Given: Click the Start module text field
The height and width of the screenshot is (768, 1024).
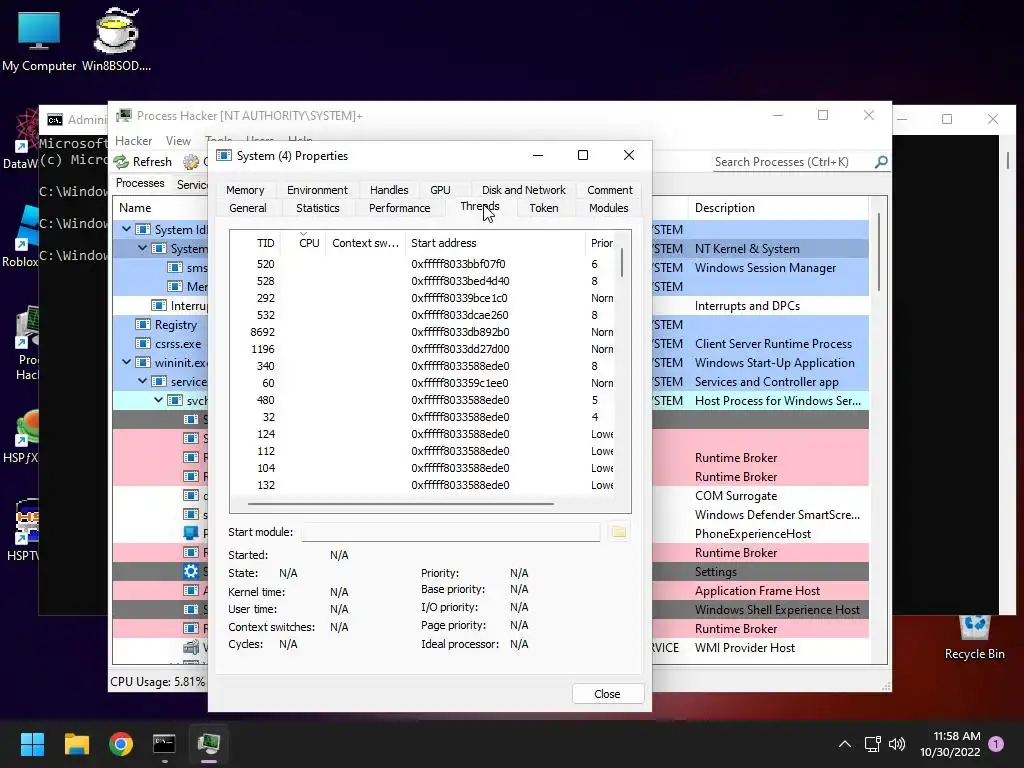Looking at the screenshot, I should pos(451,532).
